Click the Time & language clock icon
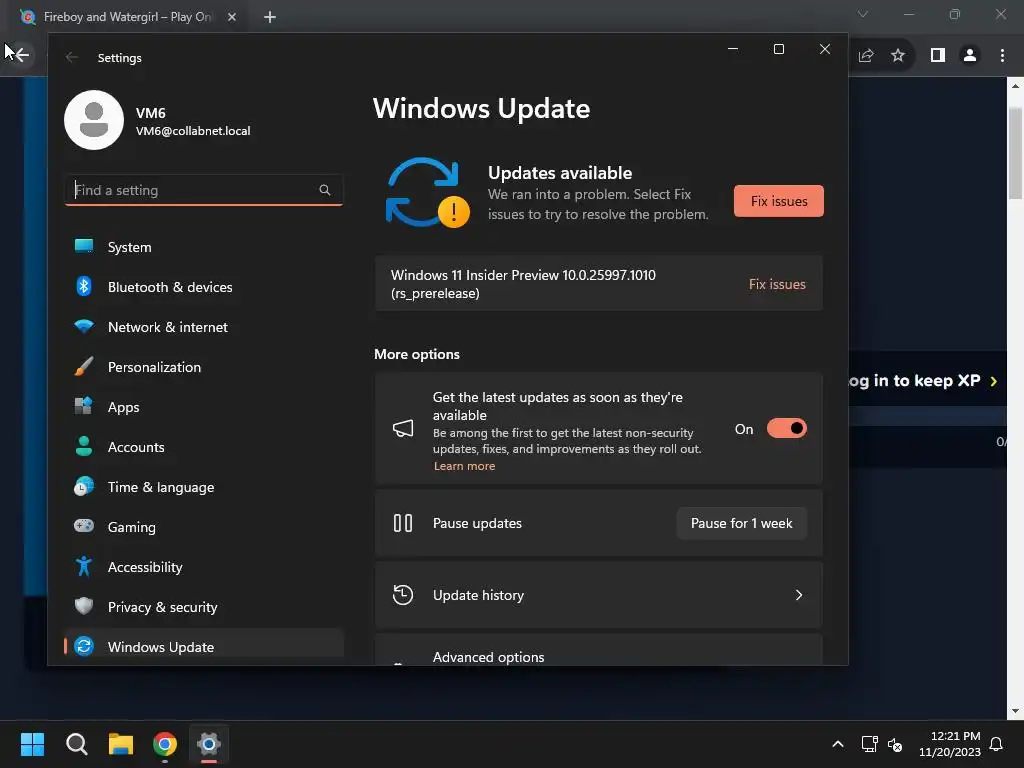 coord(84,487)
